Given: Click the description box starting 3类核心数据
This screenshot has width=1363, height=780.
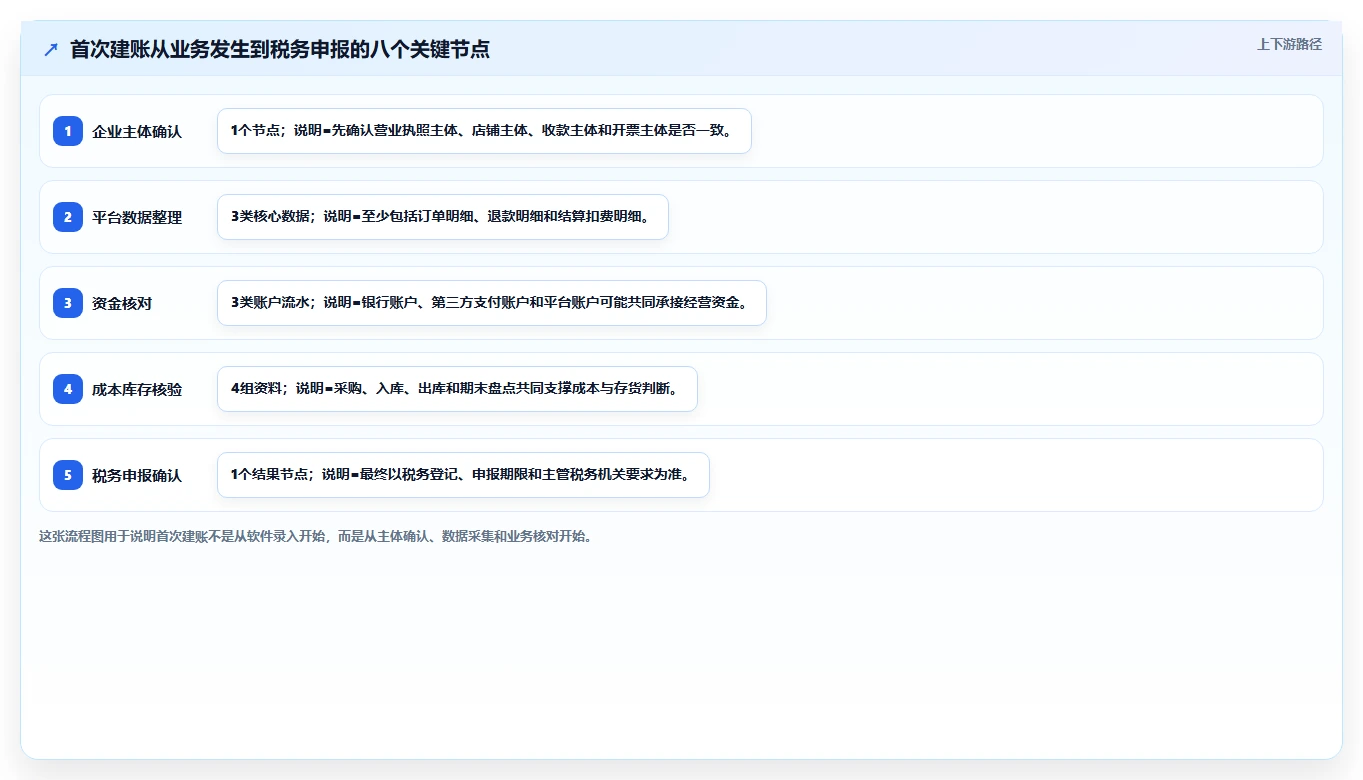Looking at the screenshot, I should point(442,217).
